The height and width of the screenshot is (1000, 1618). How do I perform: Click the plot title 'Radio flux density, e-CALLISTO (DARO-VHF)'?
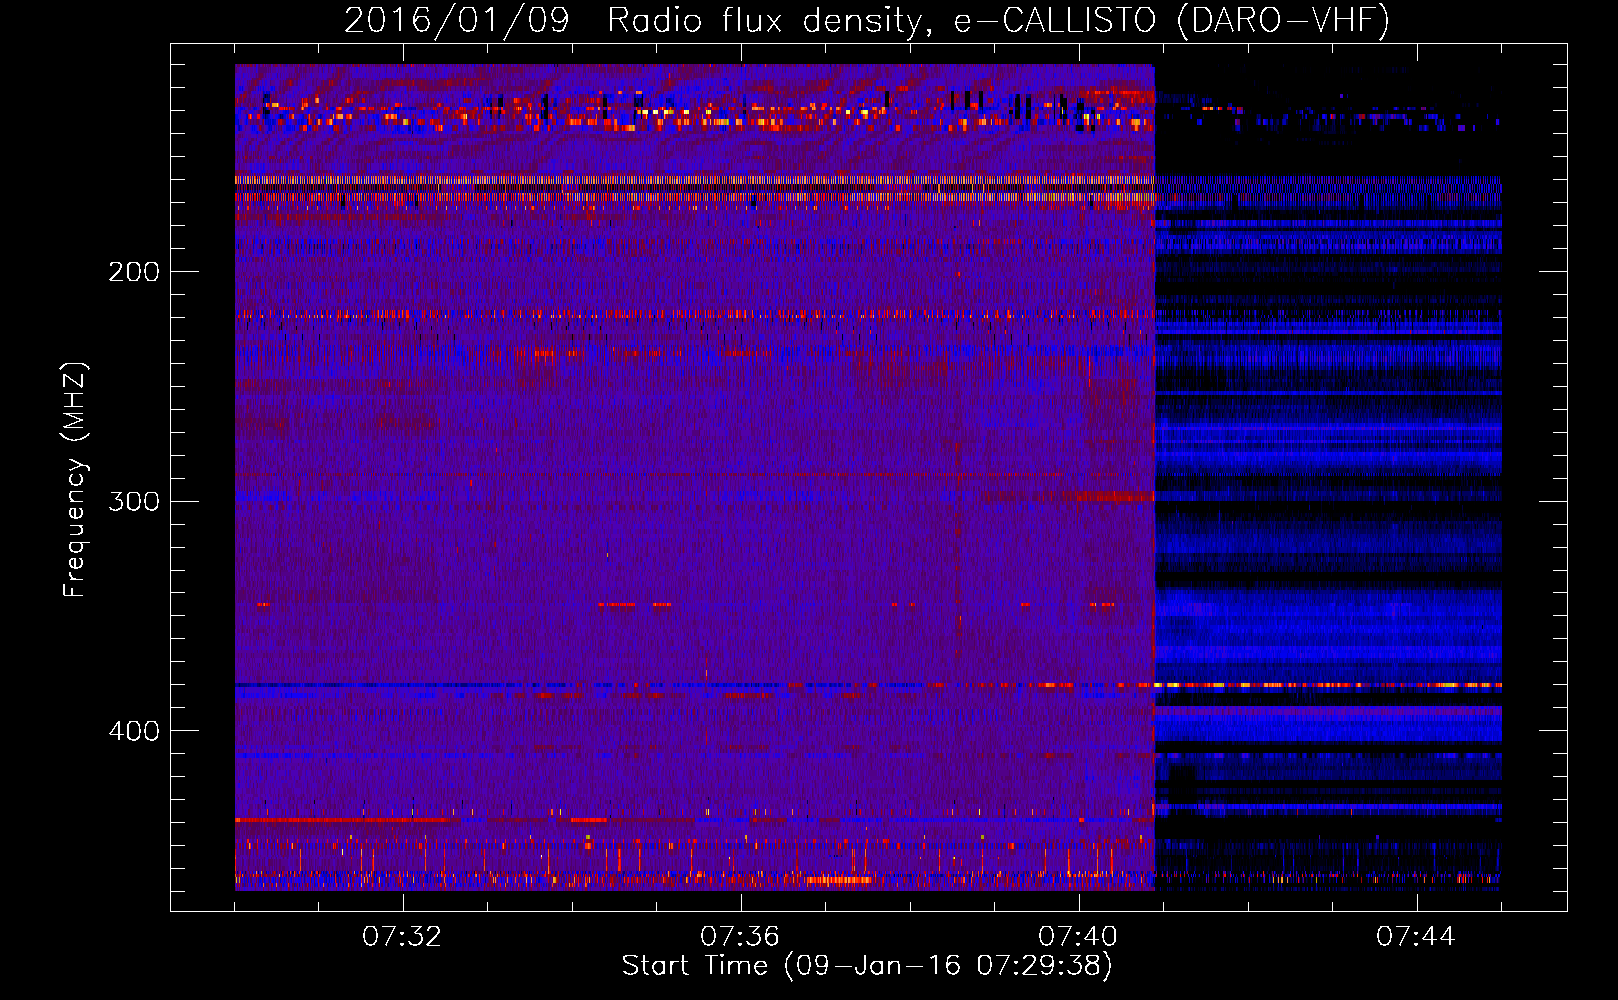click(x=998, y=20)
